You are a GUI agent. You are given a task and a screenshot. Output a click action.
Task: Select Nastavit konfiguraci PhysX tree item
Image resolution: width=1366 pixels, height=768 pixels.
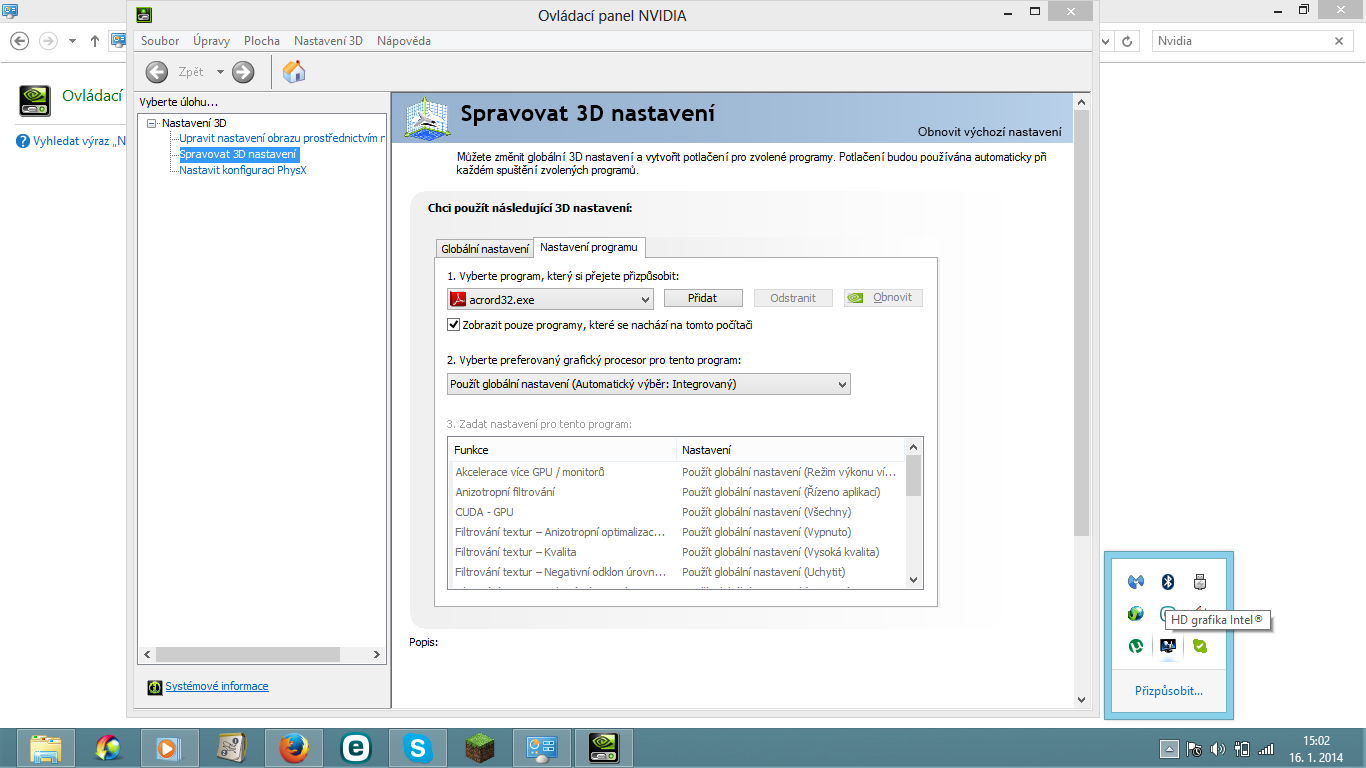click(x=242, y=170)
